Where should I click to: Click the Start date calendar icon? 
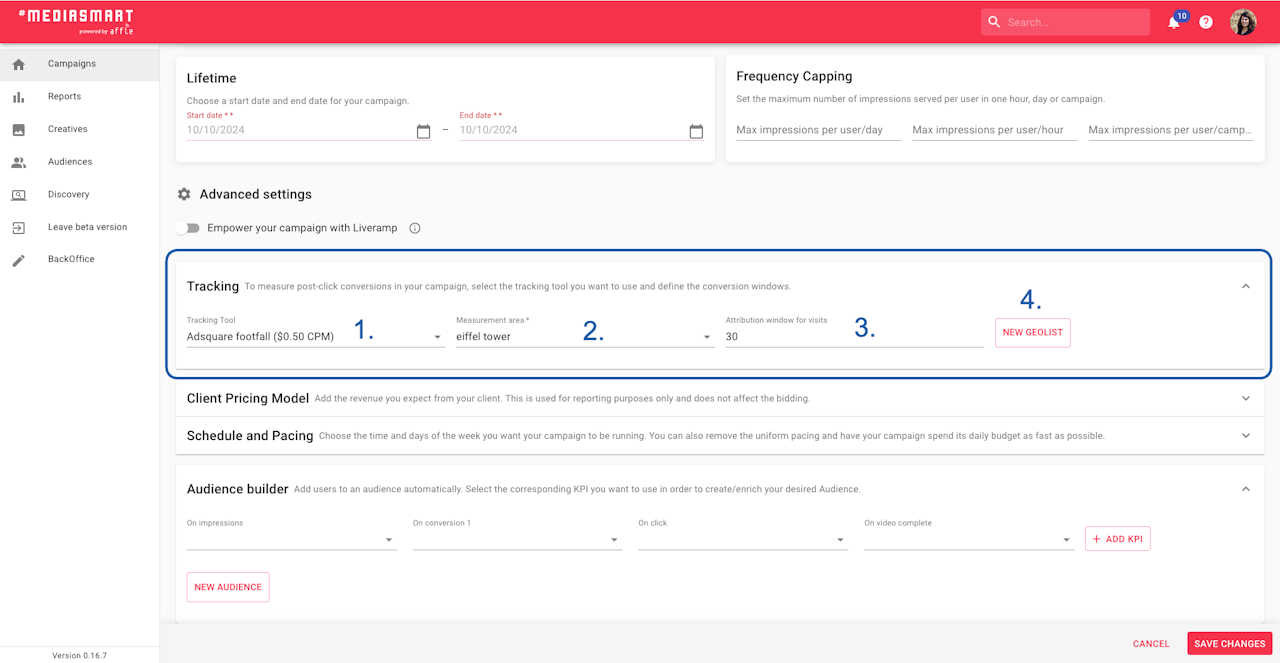click(423, 131)
